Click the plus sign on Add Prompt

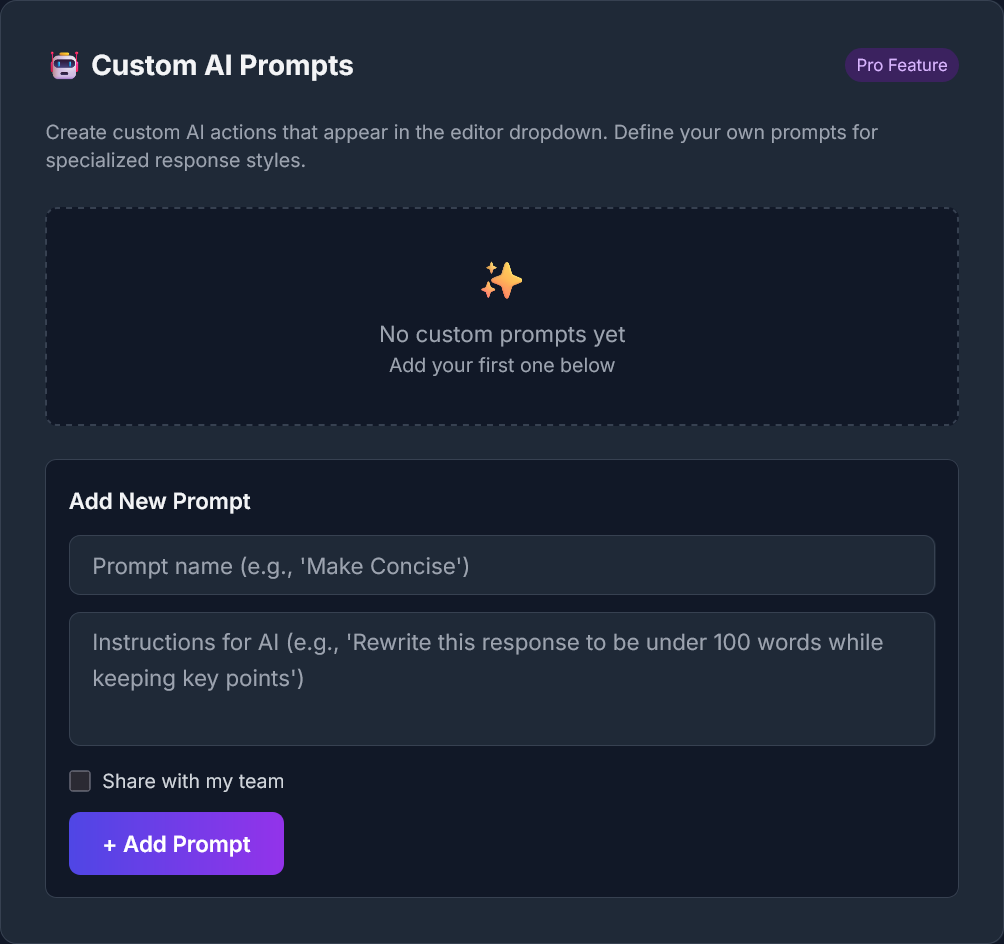[110, 844]
